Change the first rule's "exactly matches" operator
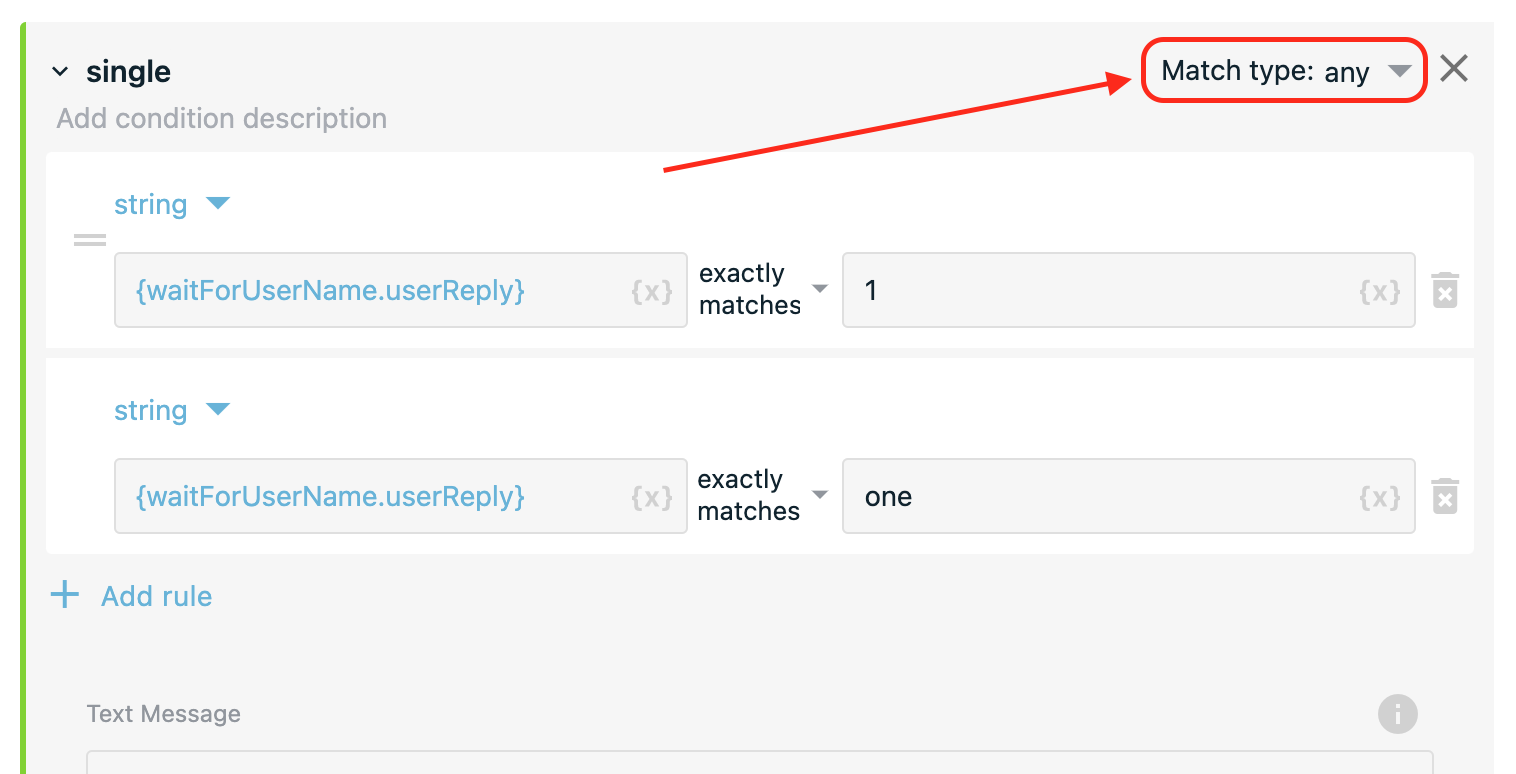The width and height of the screenshot is (1516, 774). [763, 289]
